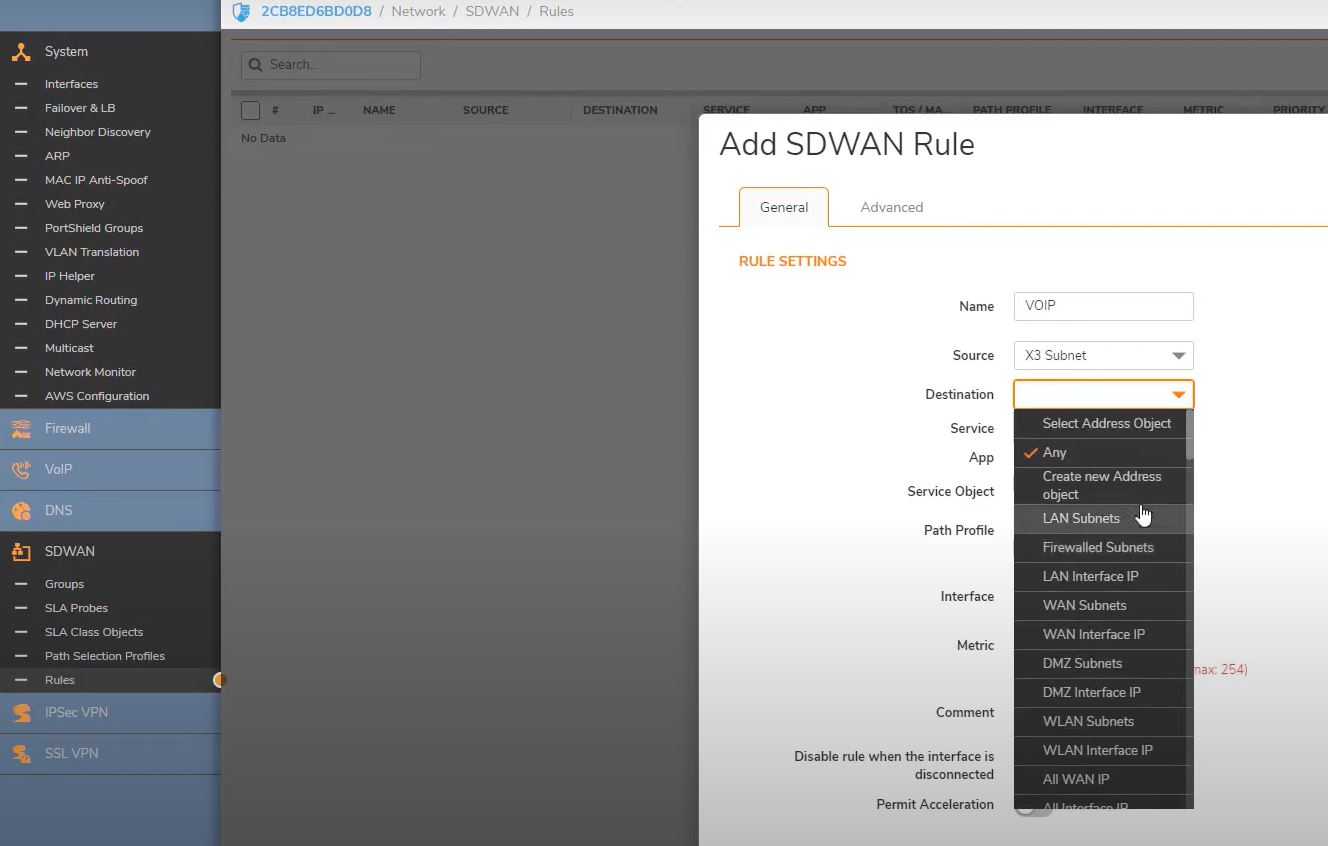Click the Name field containing VOIP
Image resolution: width=1328 pixels, height=846 pixels.
1102,306
